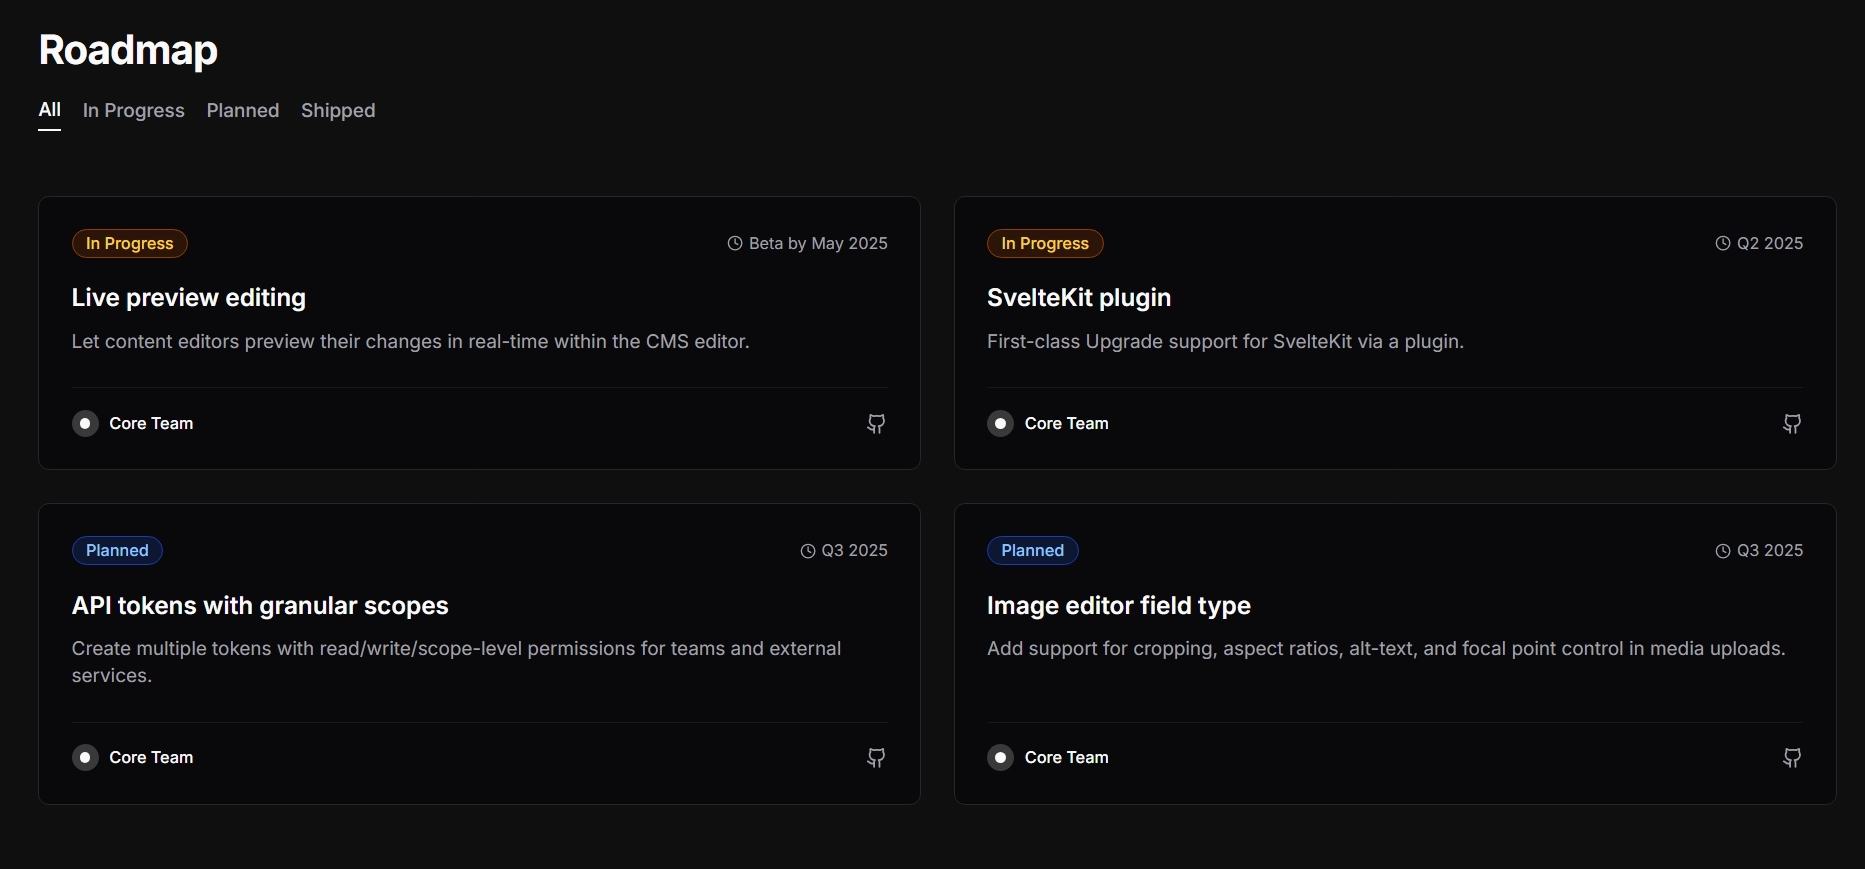Image resolution: width=1865 pixels, height=869 pixels.
Task: Open API tokens with granular scopes title
Action: coord(260,606)
